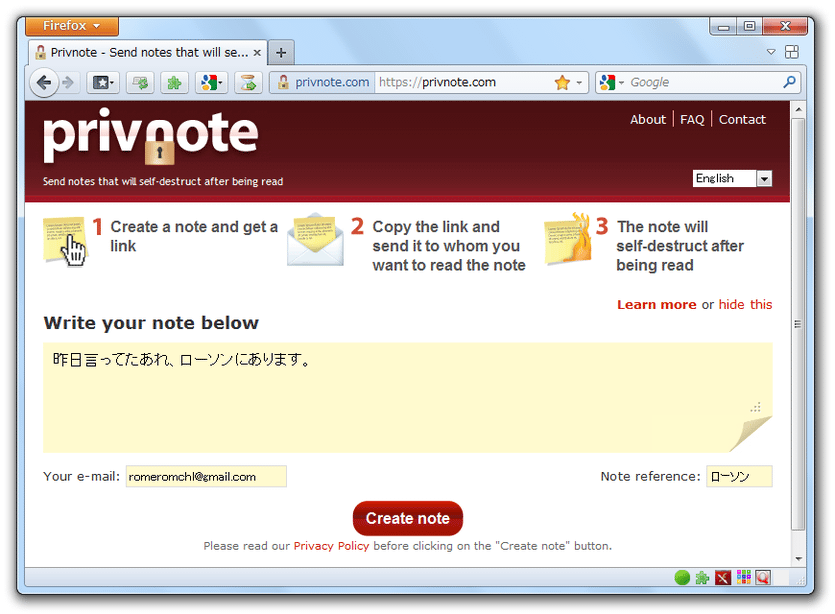
Task: Click the privnote.com site identity label
Action: coord(332,82)
